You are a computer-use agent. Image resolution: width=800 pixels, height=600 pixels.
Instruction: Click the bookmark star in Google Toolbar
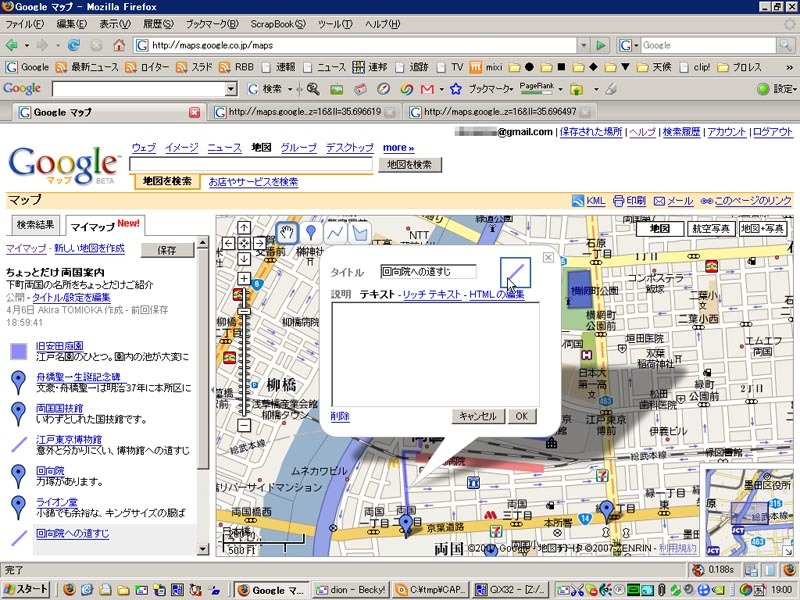[456, 89]
